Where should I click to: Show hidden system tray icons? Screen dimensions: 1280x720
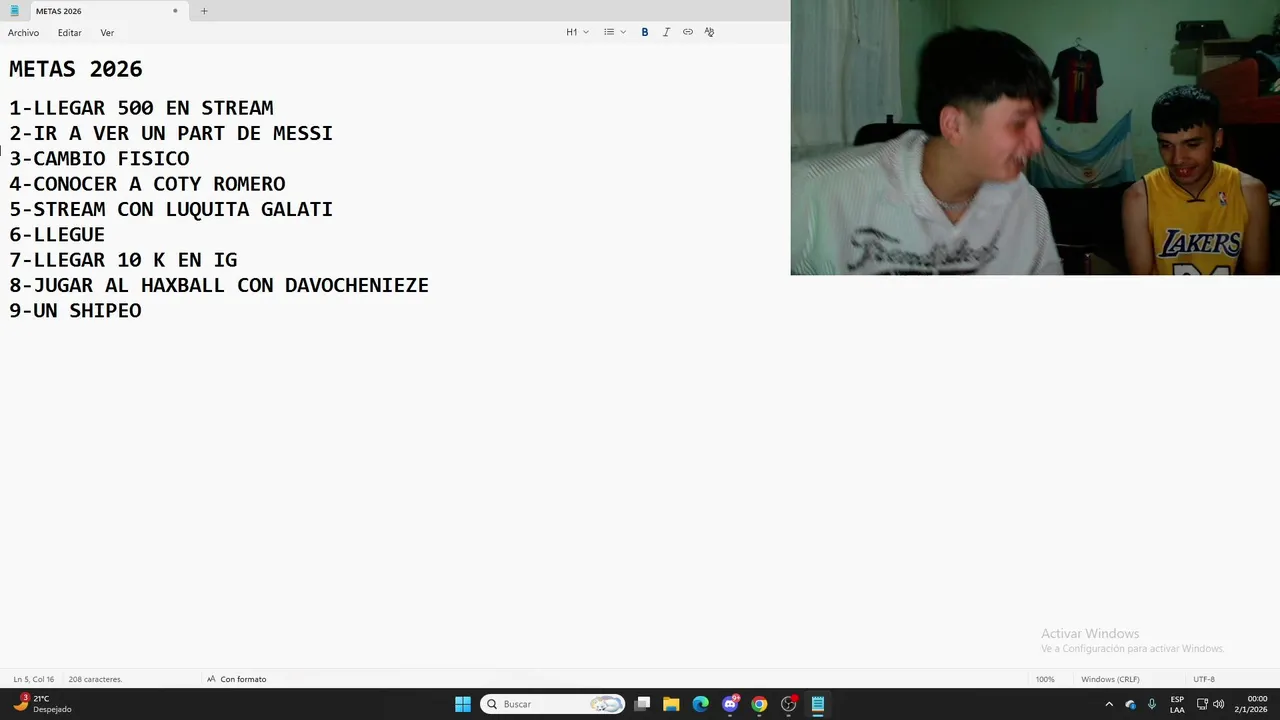[1109, 704]
